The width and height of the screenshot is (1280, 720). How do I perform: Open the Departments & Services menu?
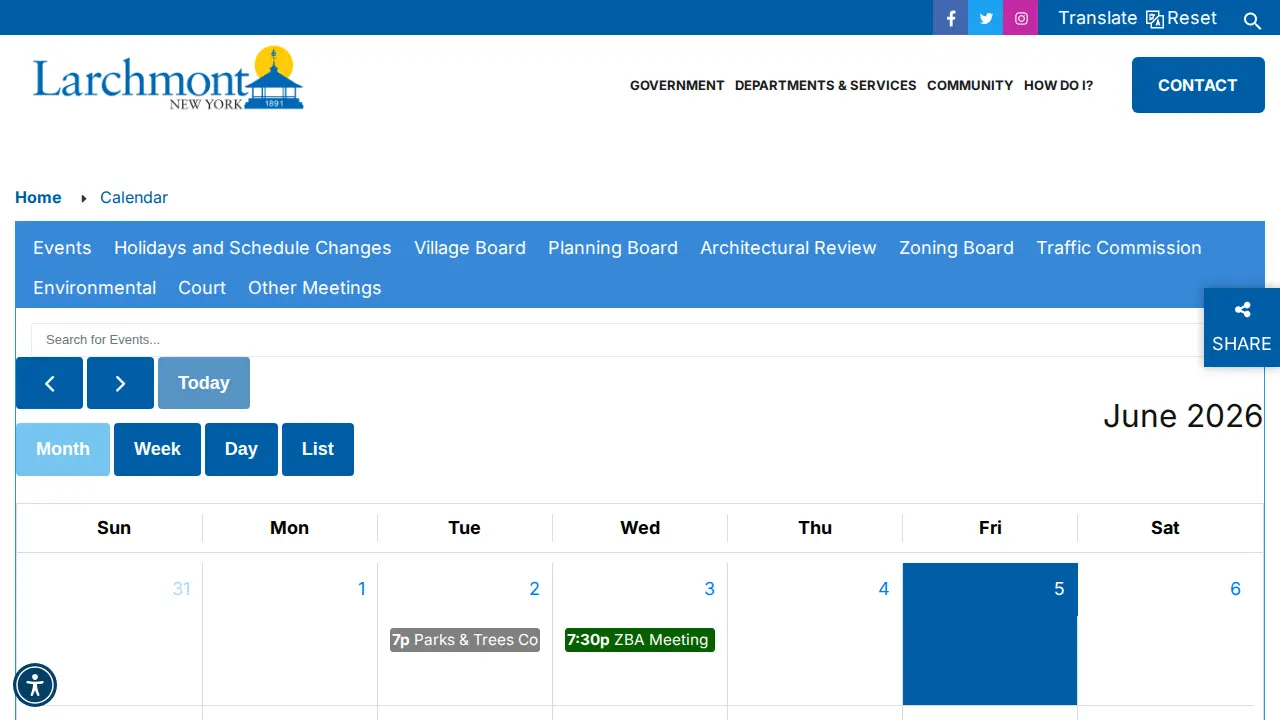826,85
